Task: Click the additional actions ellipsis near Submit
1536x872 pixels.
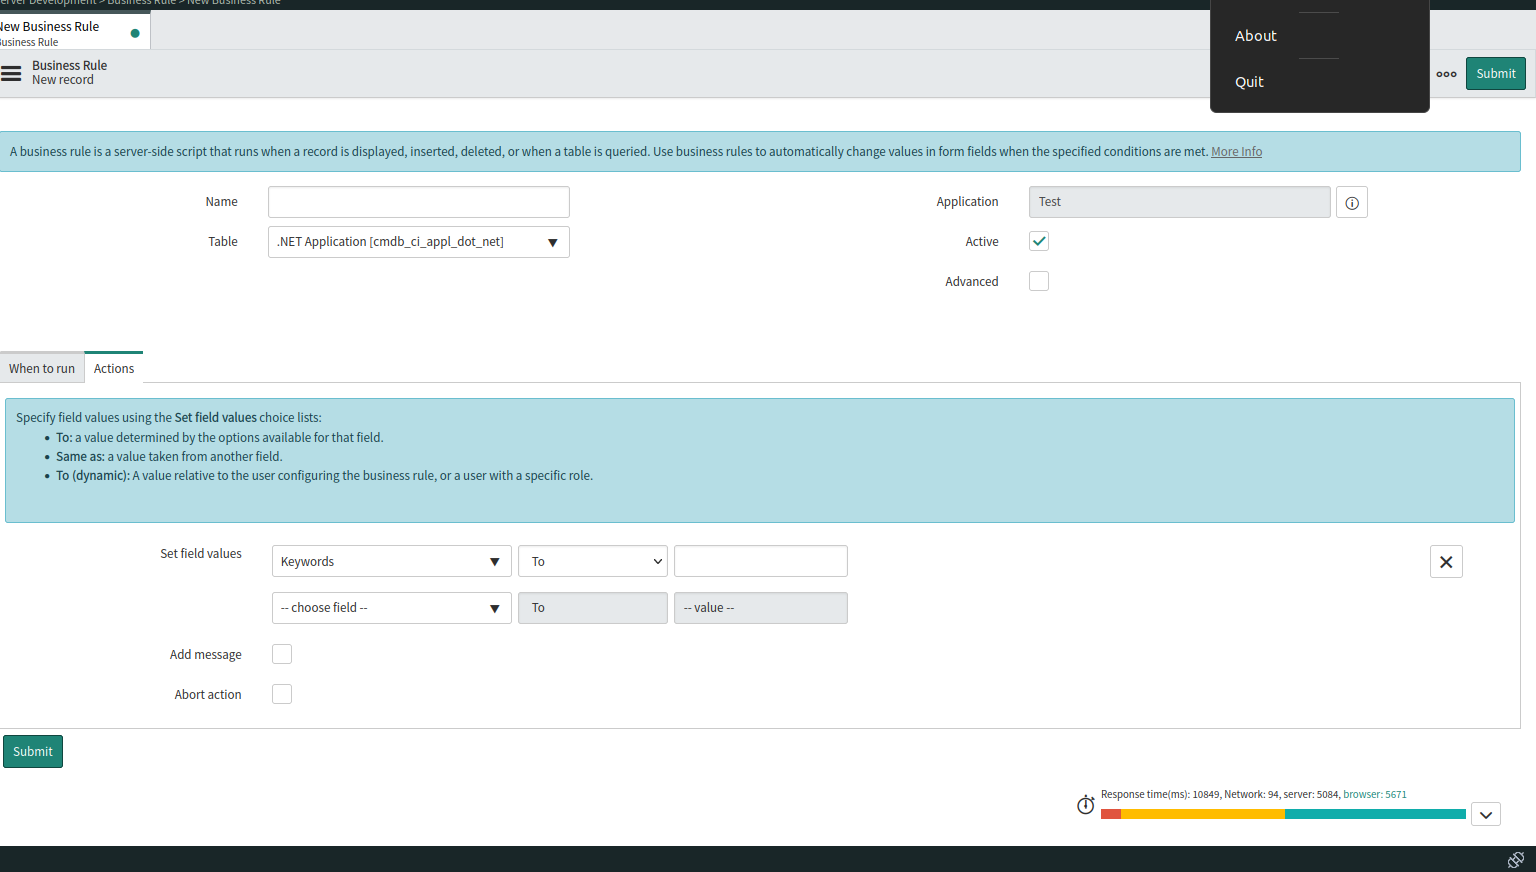Action: coord(1446,73)
